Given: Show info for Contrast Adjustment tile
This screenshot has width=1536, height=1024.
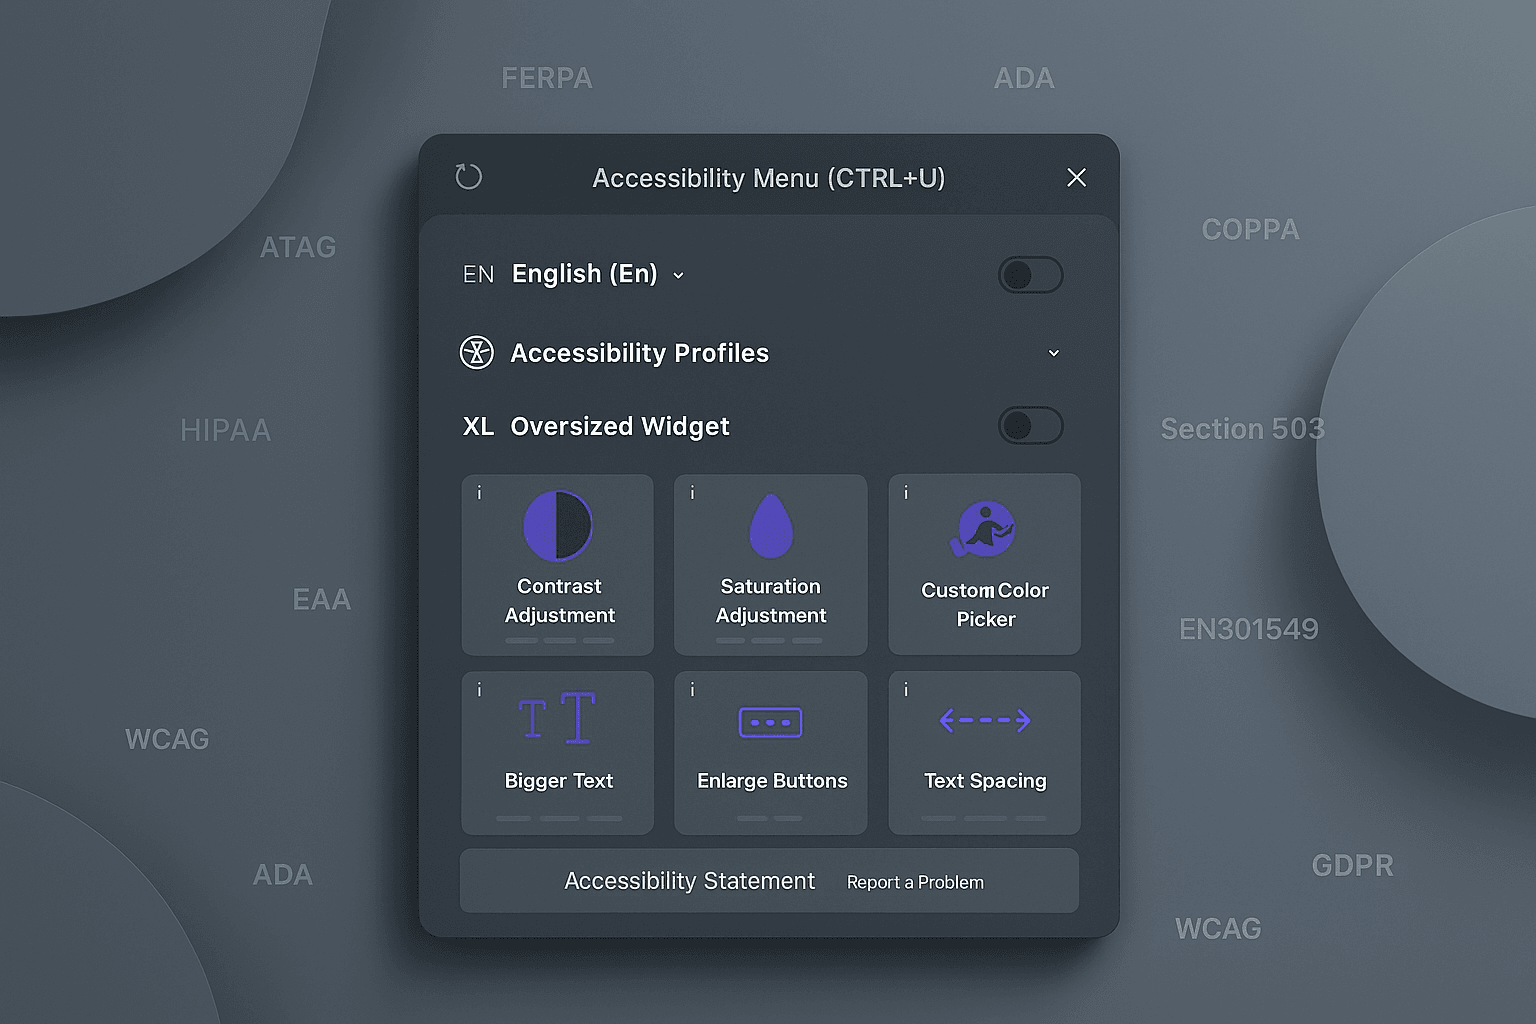Looking at the screenshot, I should coord(479,493).
